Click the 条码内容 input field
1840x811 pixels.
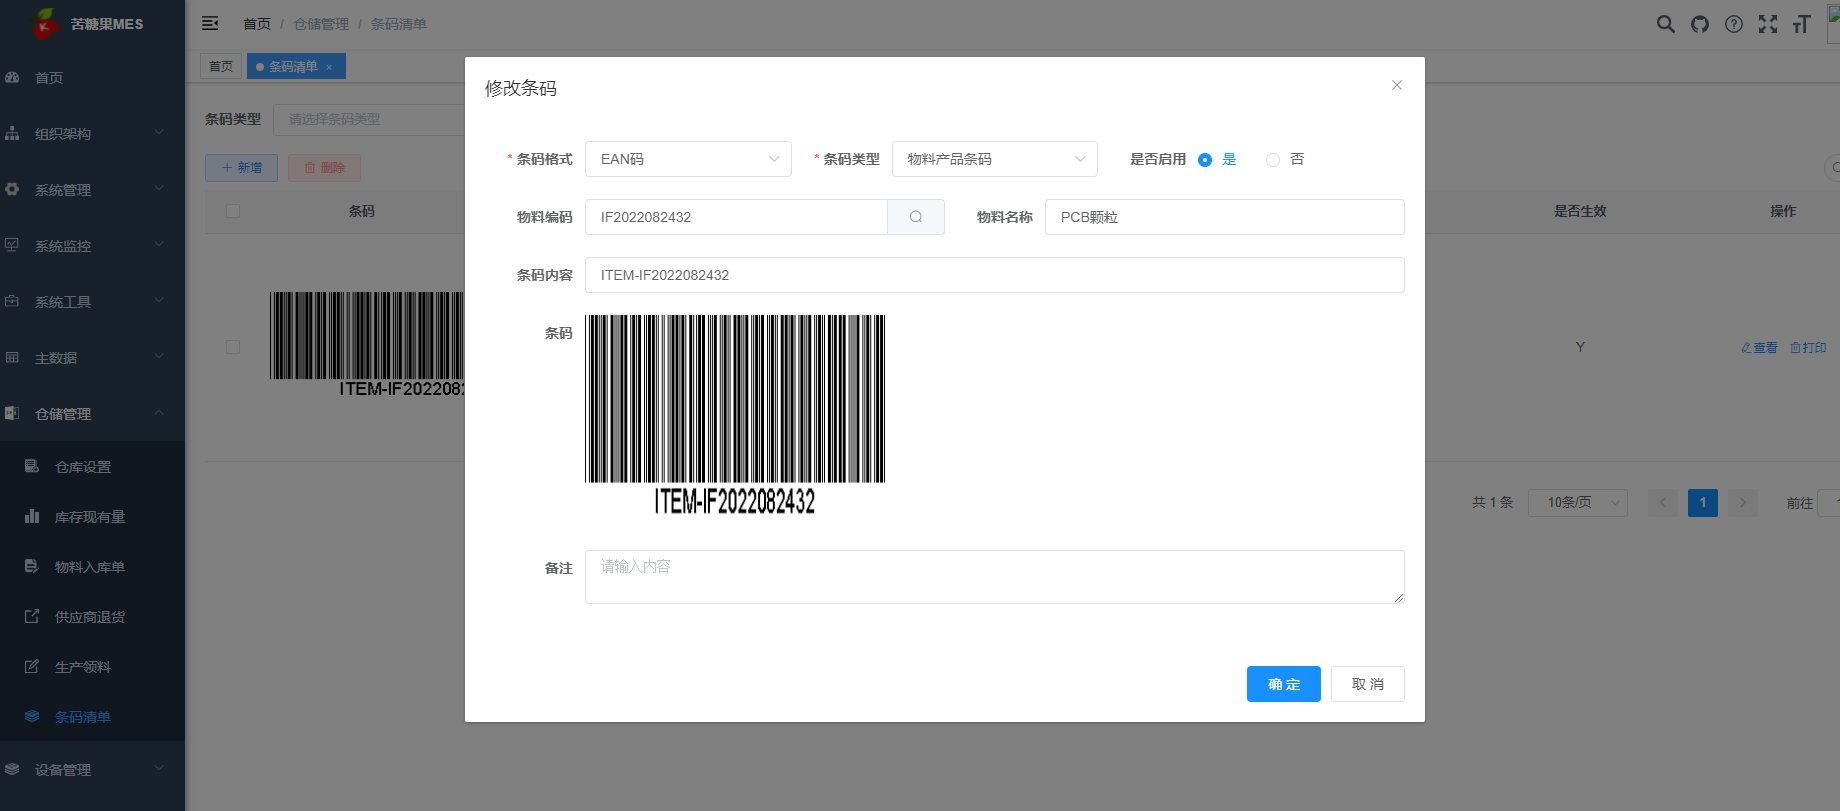tap(994, 275)
